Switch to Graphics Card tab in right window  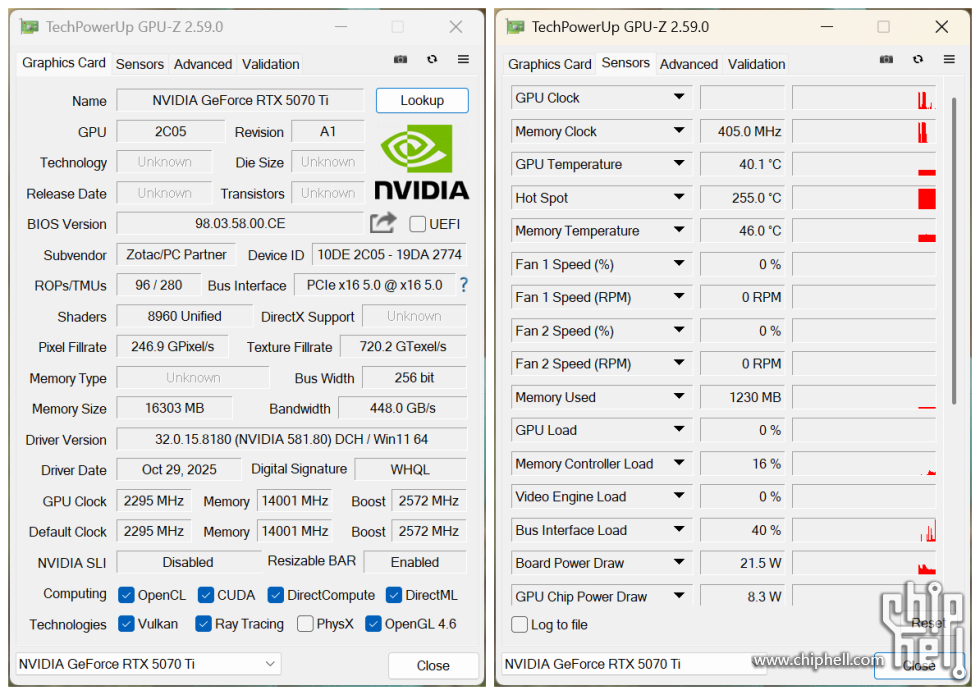(x=549, y=64)
